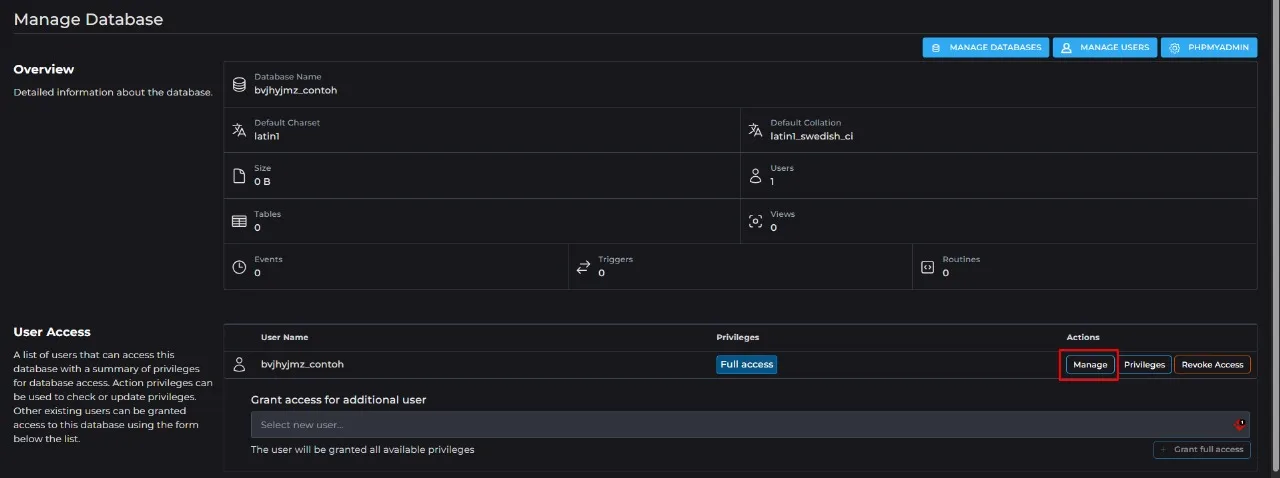Click the translate icon next to Default Charset
The image size is (1280, 478).
click(x=239, y=130)
